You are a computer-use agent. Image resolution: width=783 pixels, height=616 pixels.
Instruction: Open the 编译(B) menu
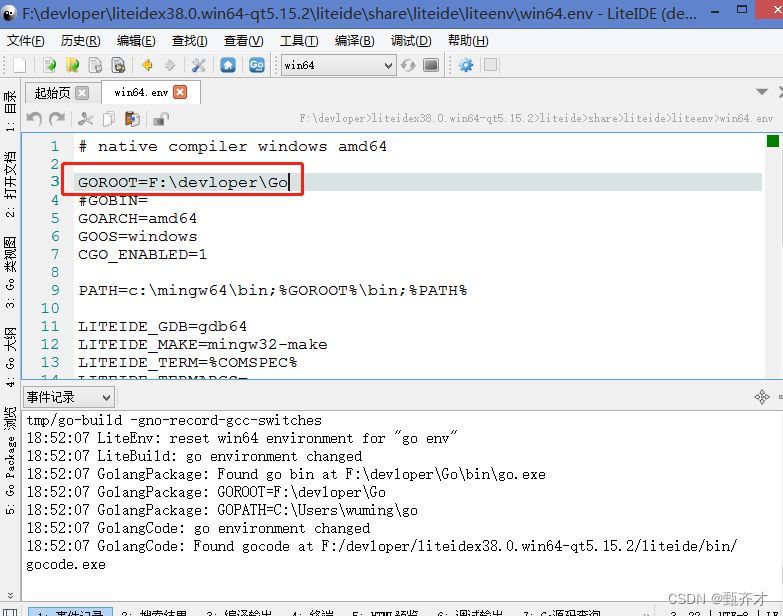(355, 41)
